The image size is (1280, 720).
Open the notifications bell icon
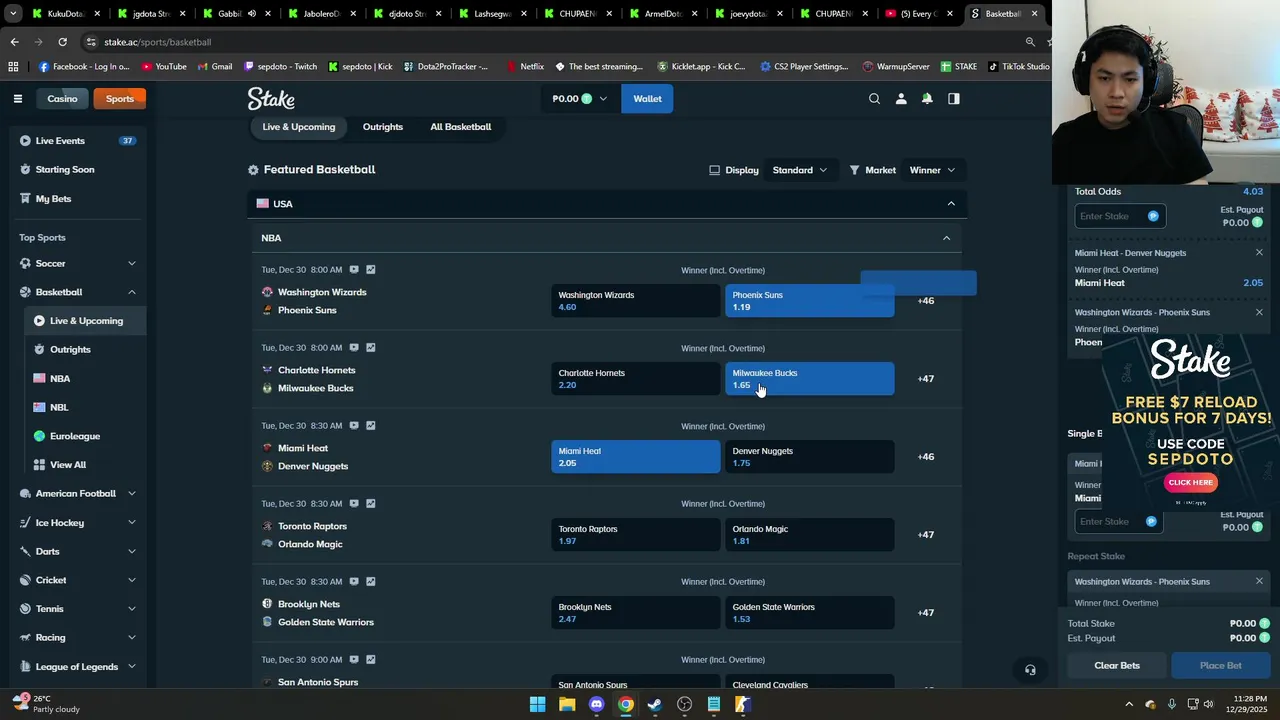pos(927,99)
